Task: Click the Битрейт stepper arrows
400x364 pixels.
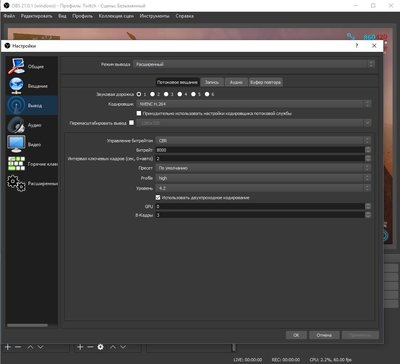Action: 368,150
